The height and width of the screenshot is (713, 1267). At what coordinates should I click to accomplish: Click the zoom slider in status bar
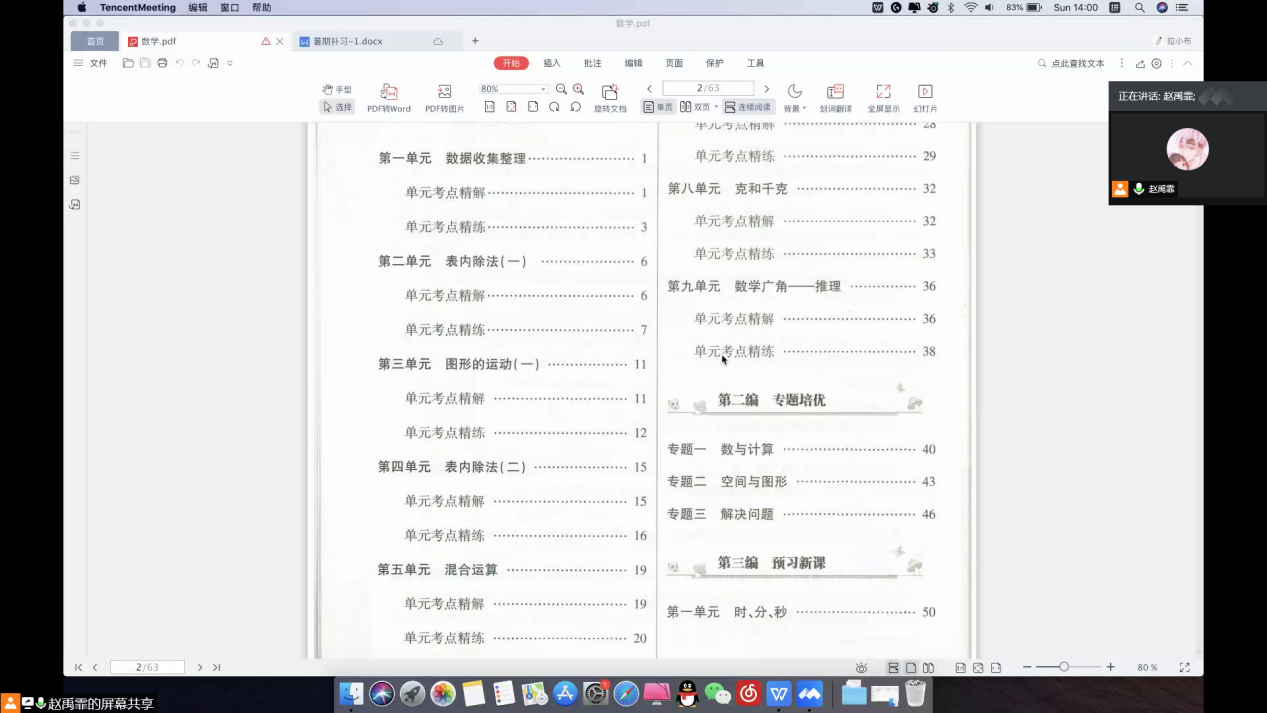[x=1064, y=667]
